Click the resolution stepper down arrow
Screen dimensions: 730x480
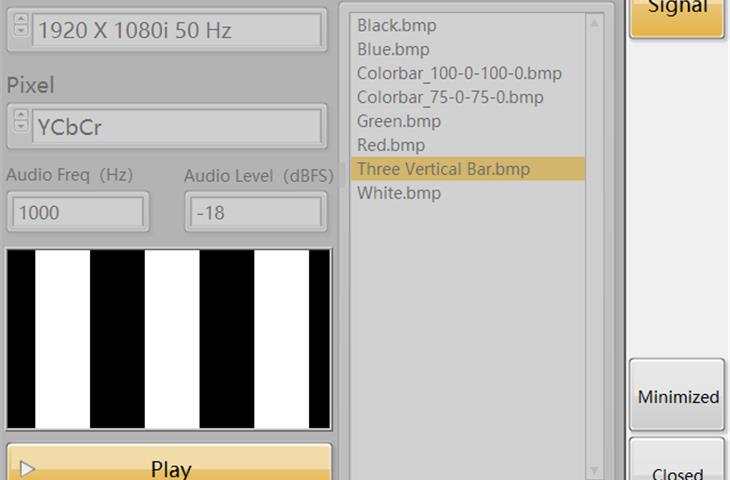point(20,30)
